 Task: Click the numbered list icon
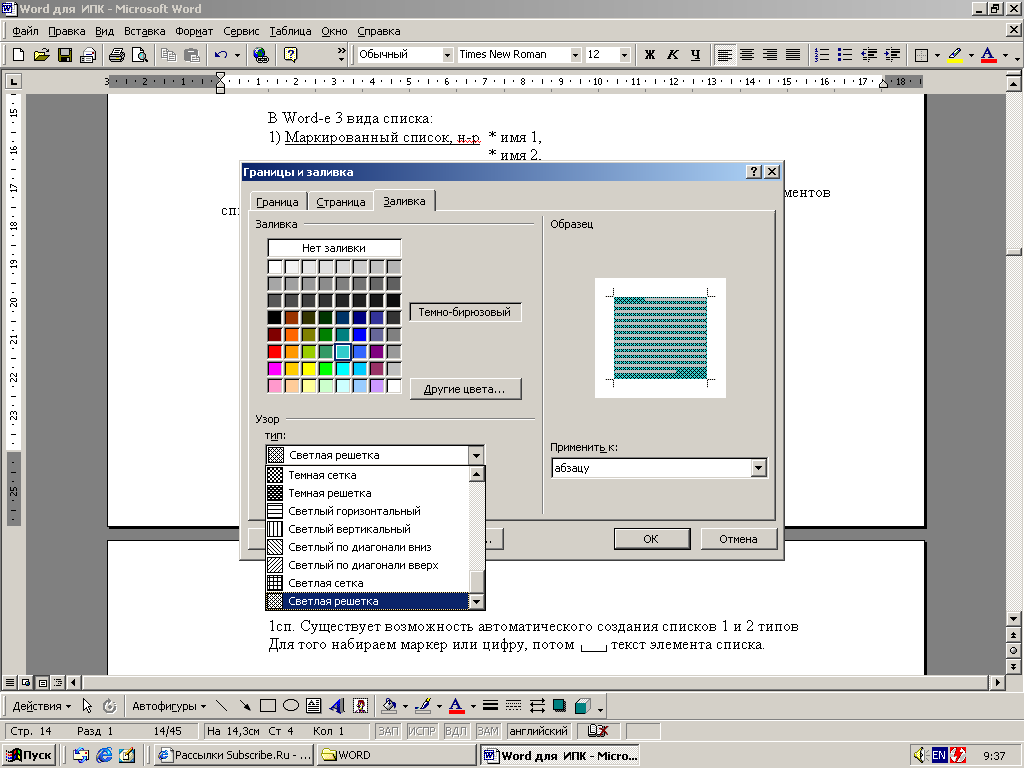tap(822, 55)
